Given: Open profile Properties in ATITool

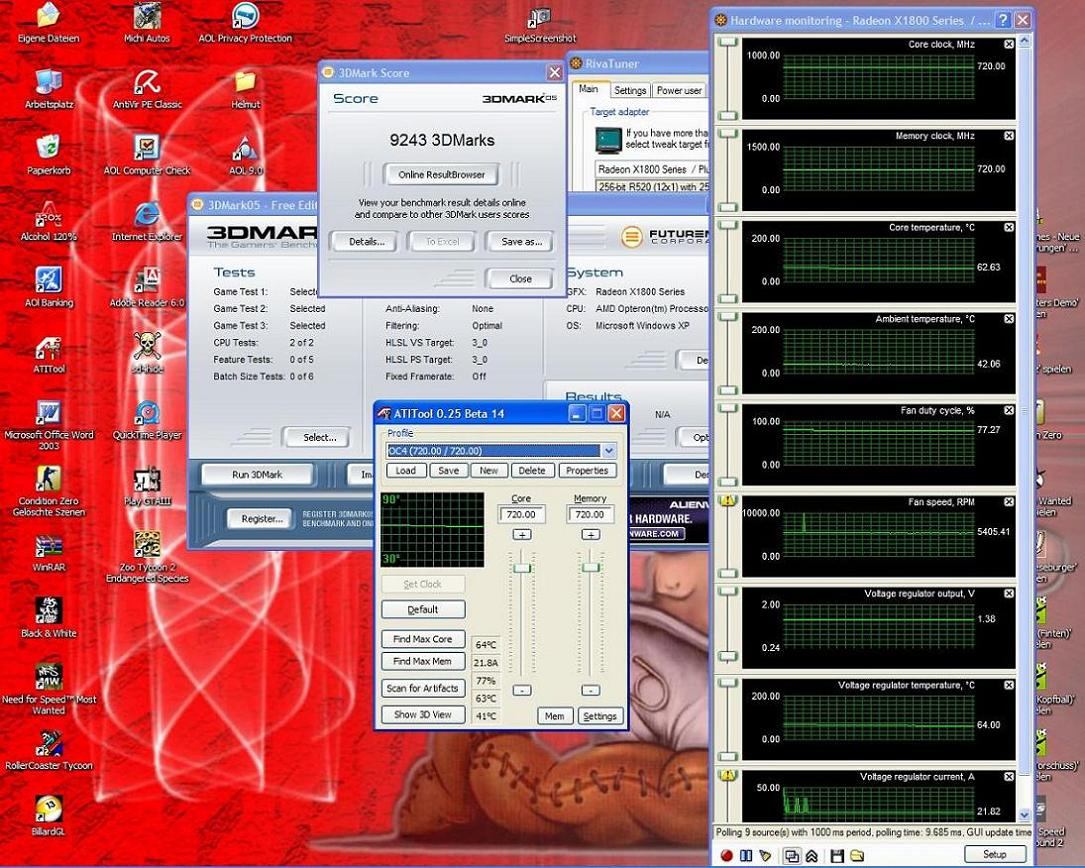Looking at the screenshot, I should click(x=587, y=471).
